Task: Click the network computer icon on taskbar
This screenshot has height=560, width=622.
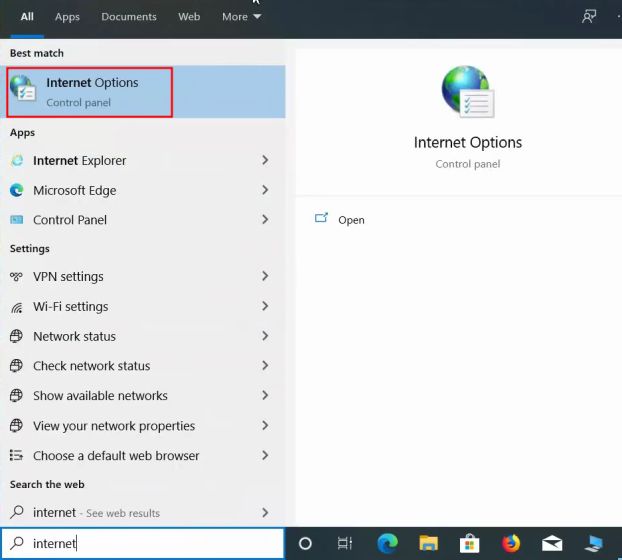Action: (x=594, y=544)
